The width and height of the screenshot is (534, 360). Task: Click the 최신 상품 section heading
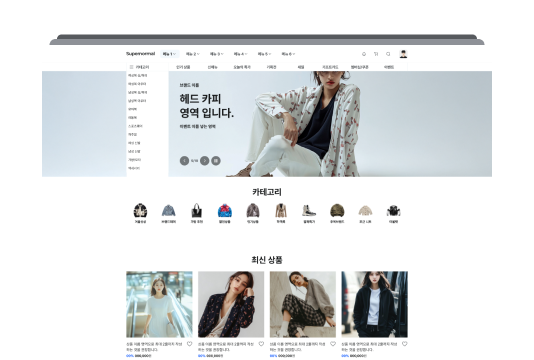click(267, 260)
